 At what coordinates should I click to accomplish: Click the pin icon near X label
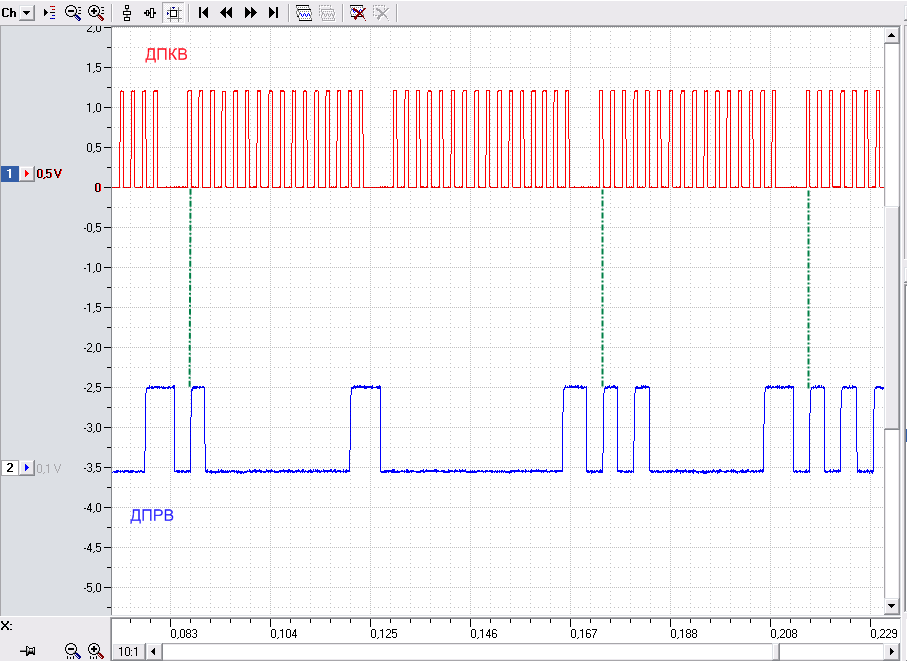coord(28,651)
